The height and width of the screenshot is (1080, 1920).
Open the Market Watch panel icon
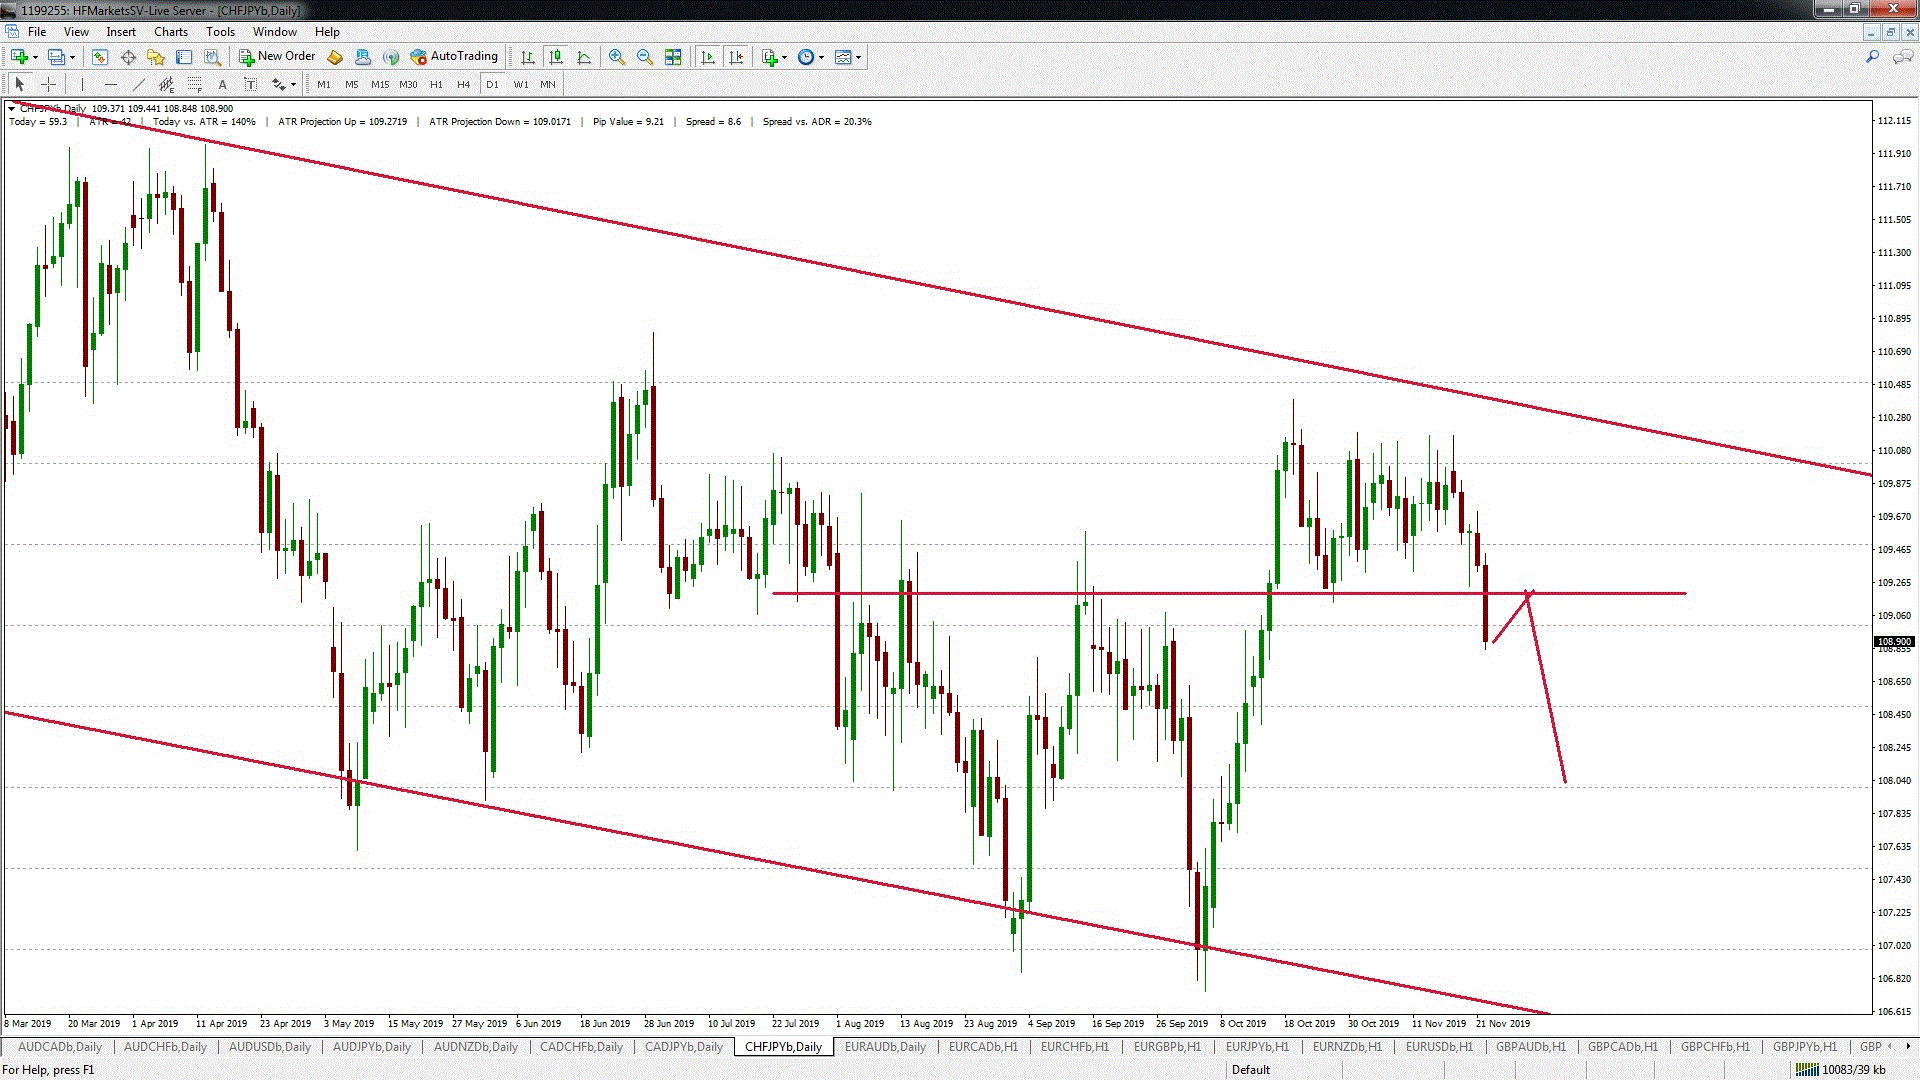point(100,57)
